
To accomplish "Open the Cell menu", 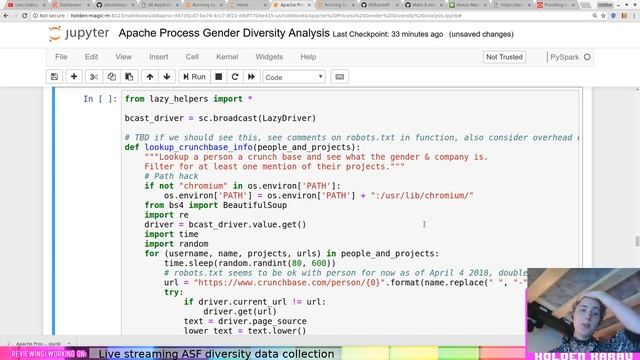I will 192,57.
